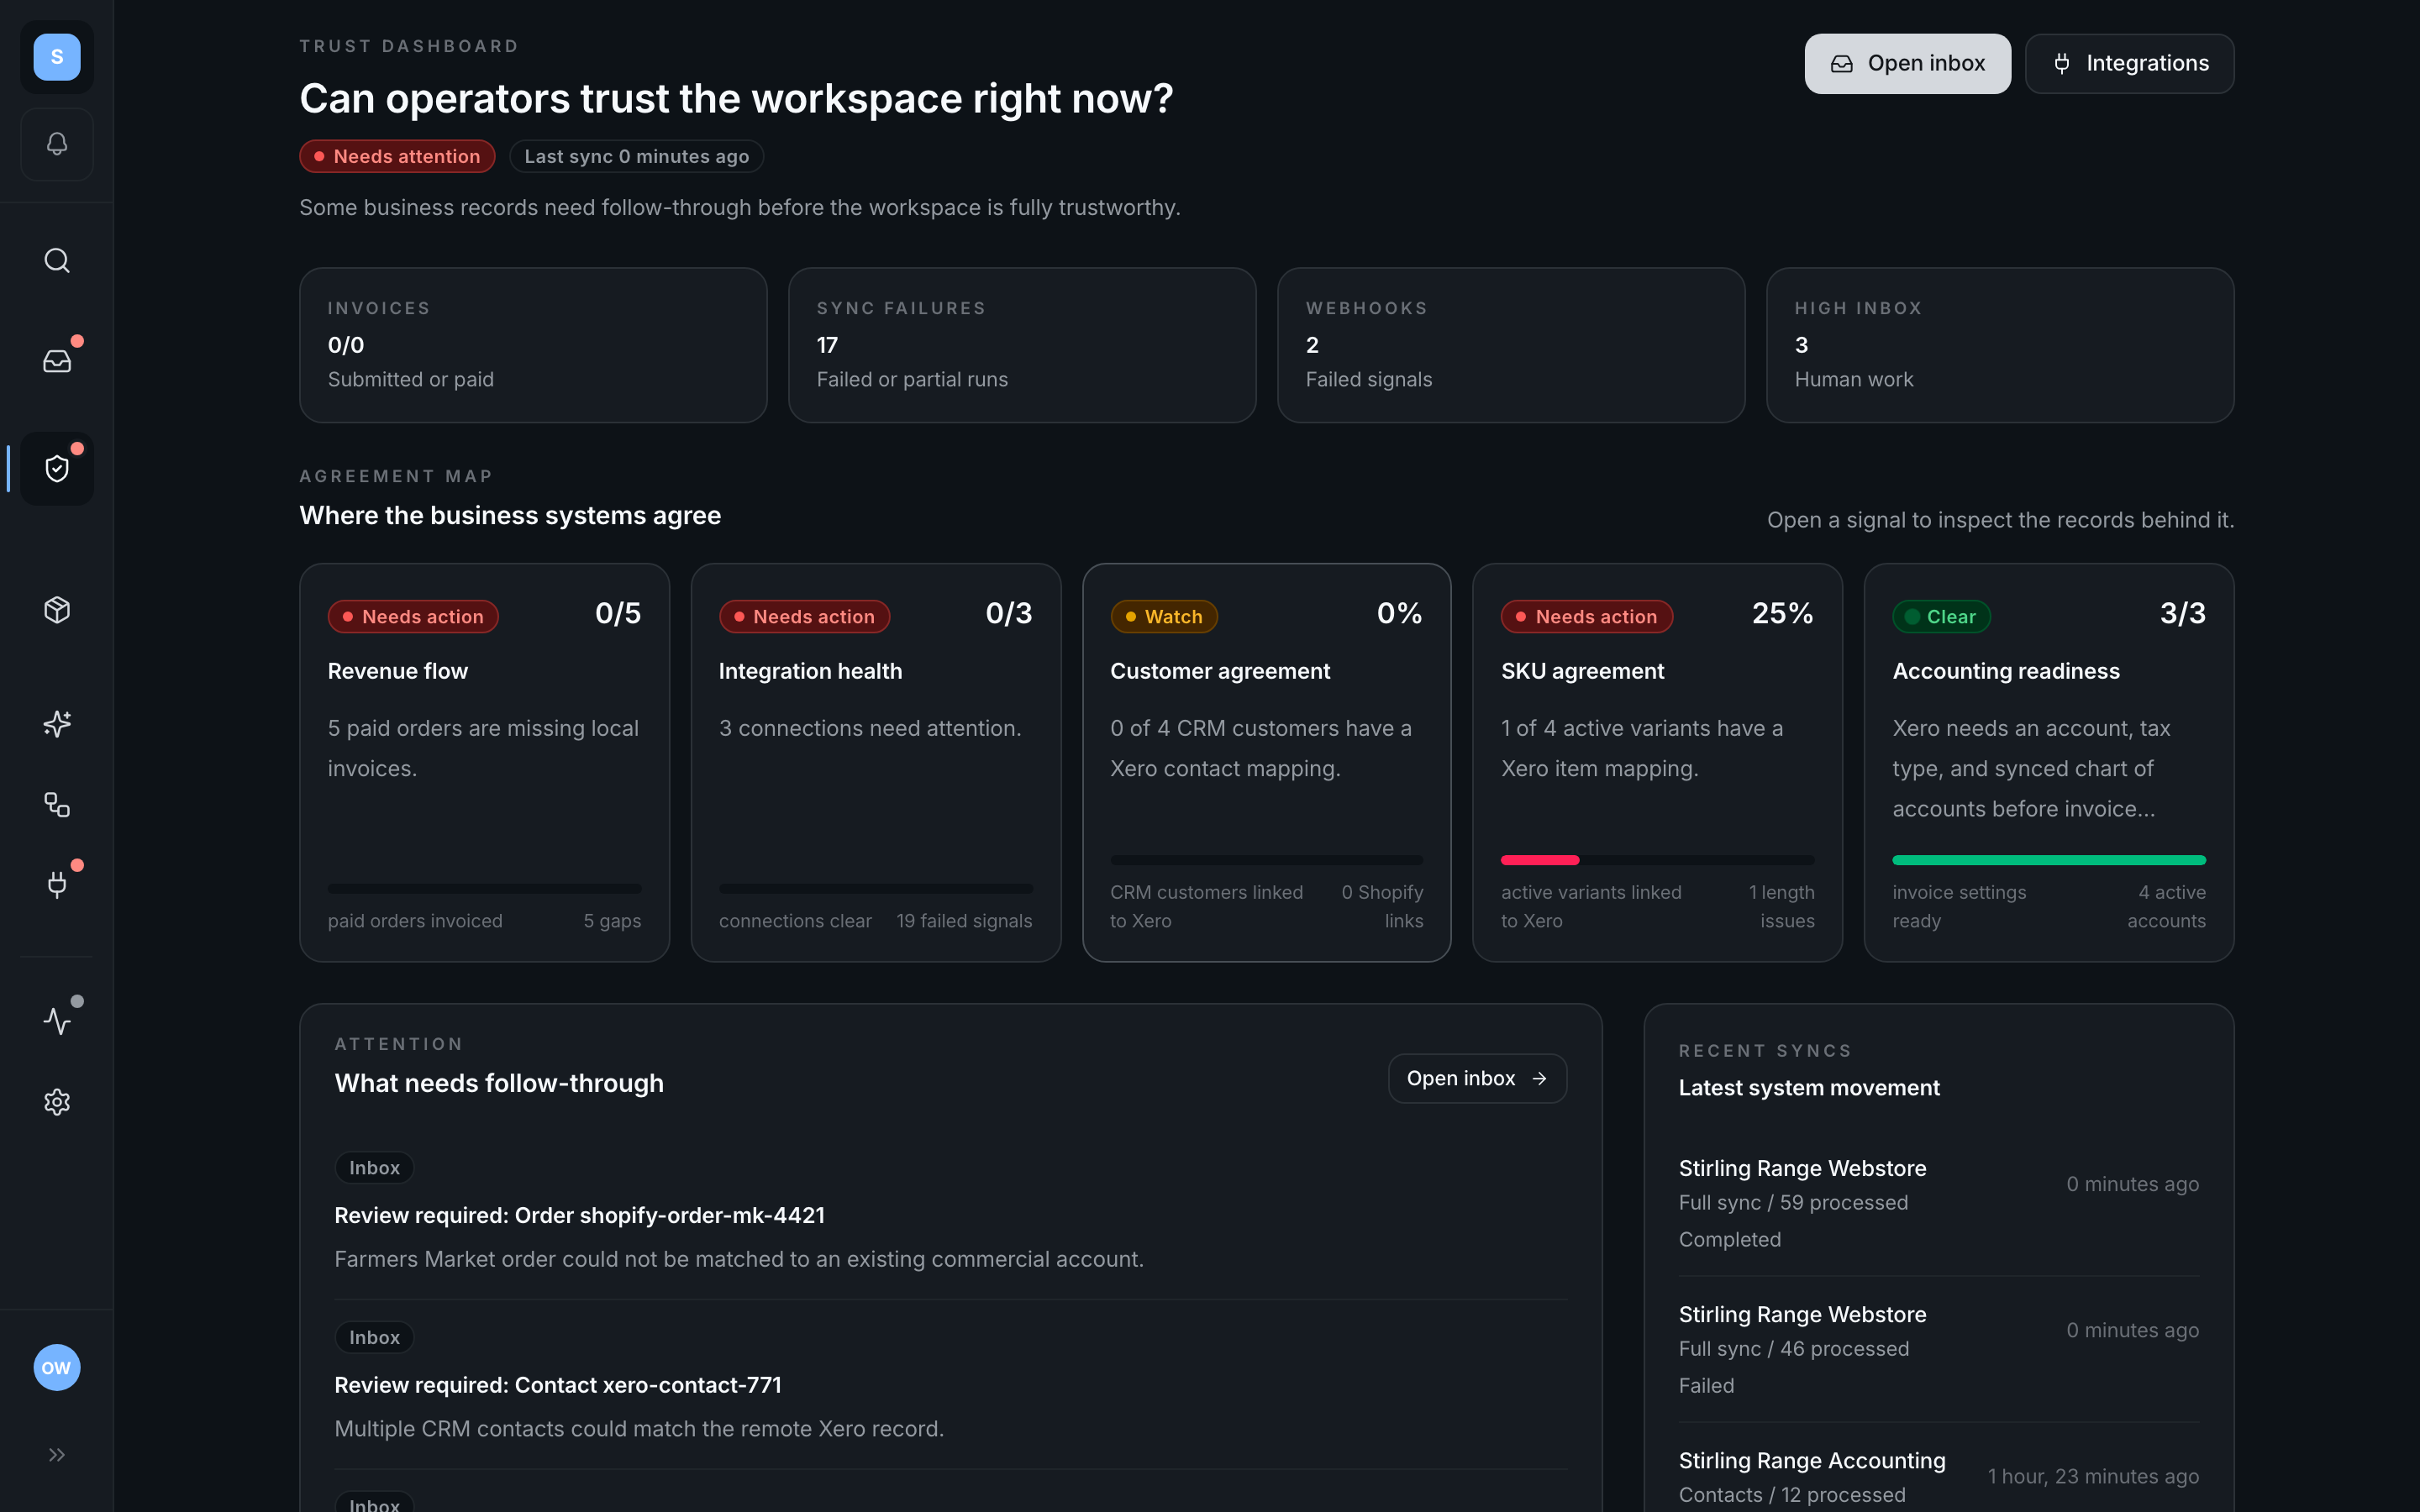Open the products cube sidebar icon

[57, 610]
